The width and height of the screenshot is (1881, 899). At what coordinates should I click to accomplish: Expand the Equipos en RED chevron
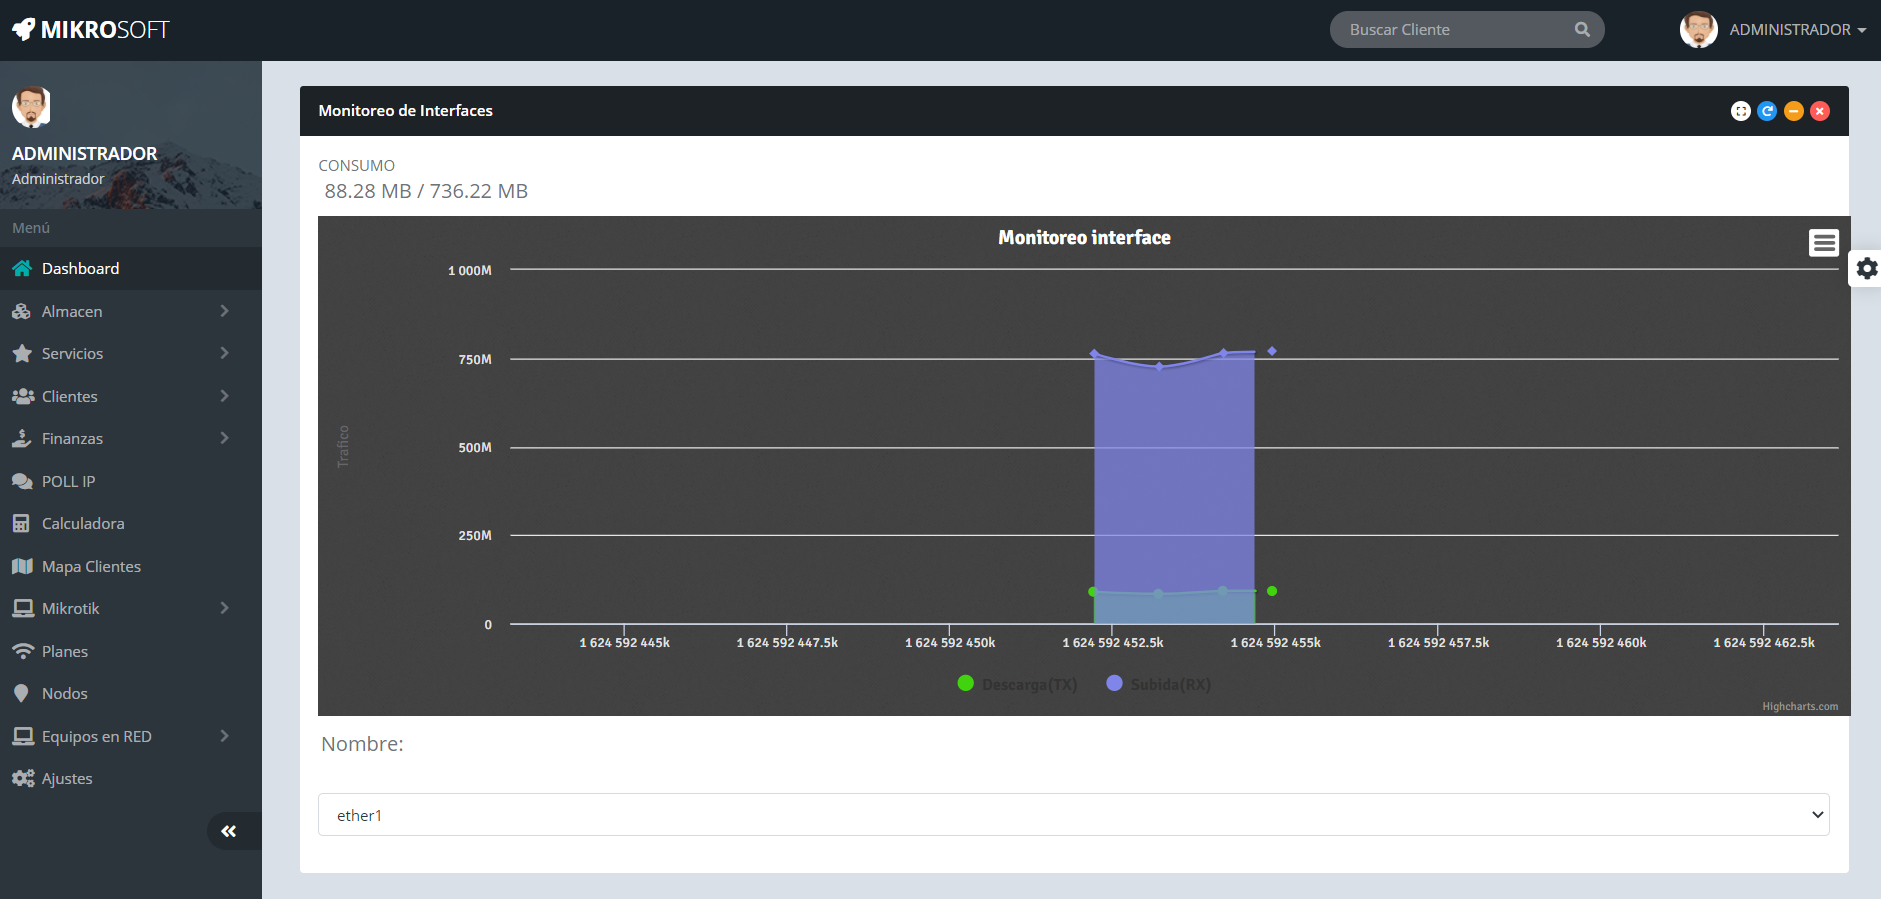(224, 737)
